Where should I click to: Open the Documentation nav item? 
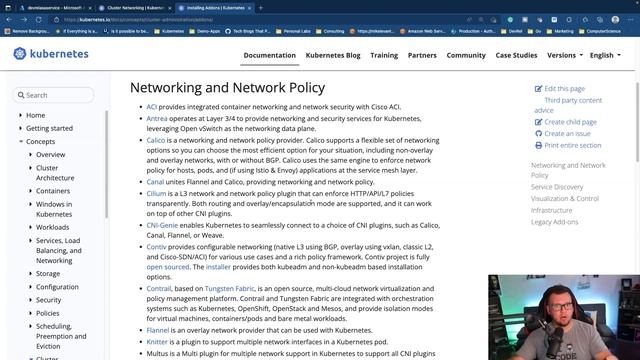coord(269,55)
